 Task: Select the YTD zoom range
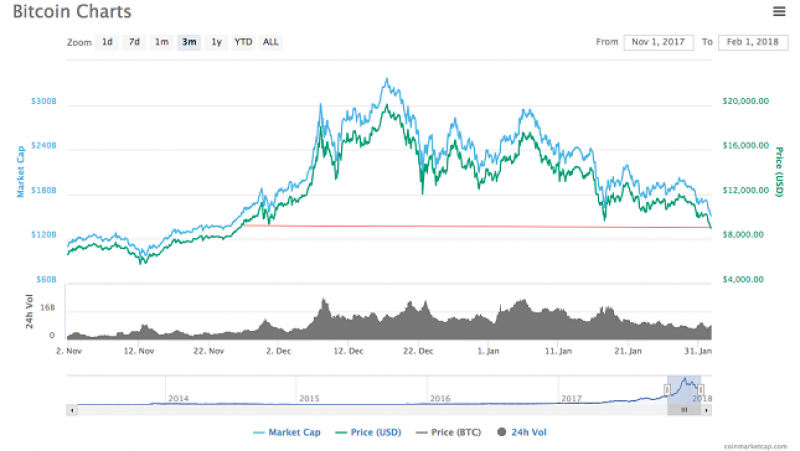point(243,42)
